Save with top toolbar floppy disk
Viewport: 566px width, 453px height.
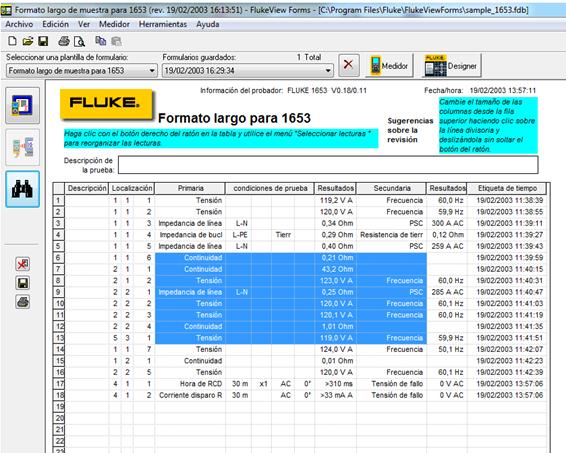pyautogui.click(x=43, y=41)
